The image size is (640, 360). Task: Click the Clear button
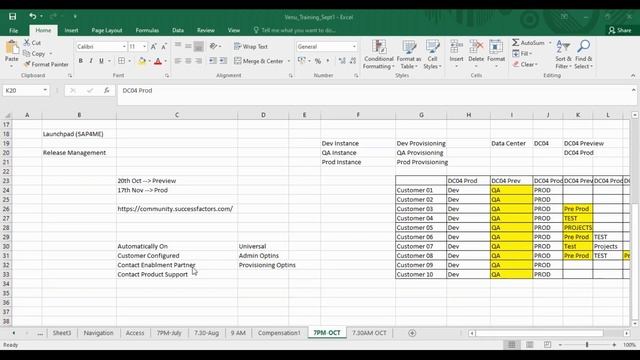click(525, 64)
